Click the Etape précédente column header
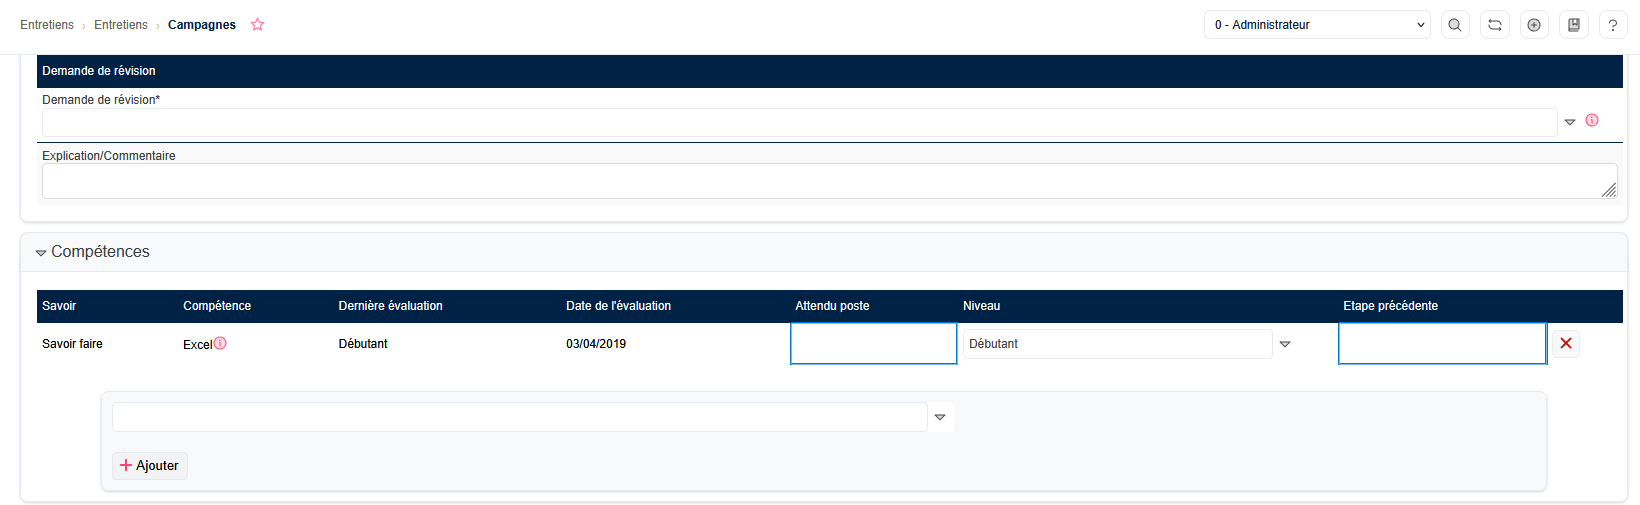 [1390, 306]
